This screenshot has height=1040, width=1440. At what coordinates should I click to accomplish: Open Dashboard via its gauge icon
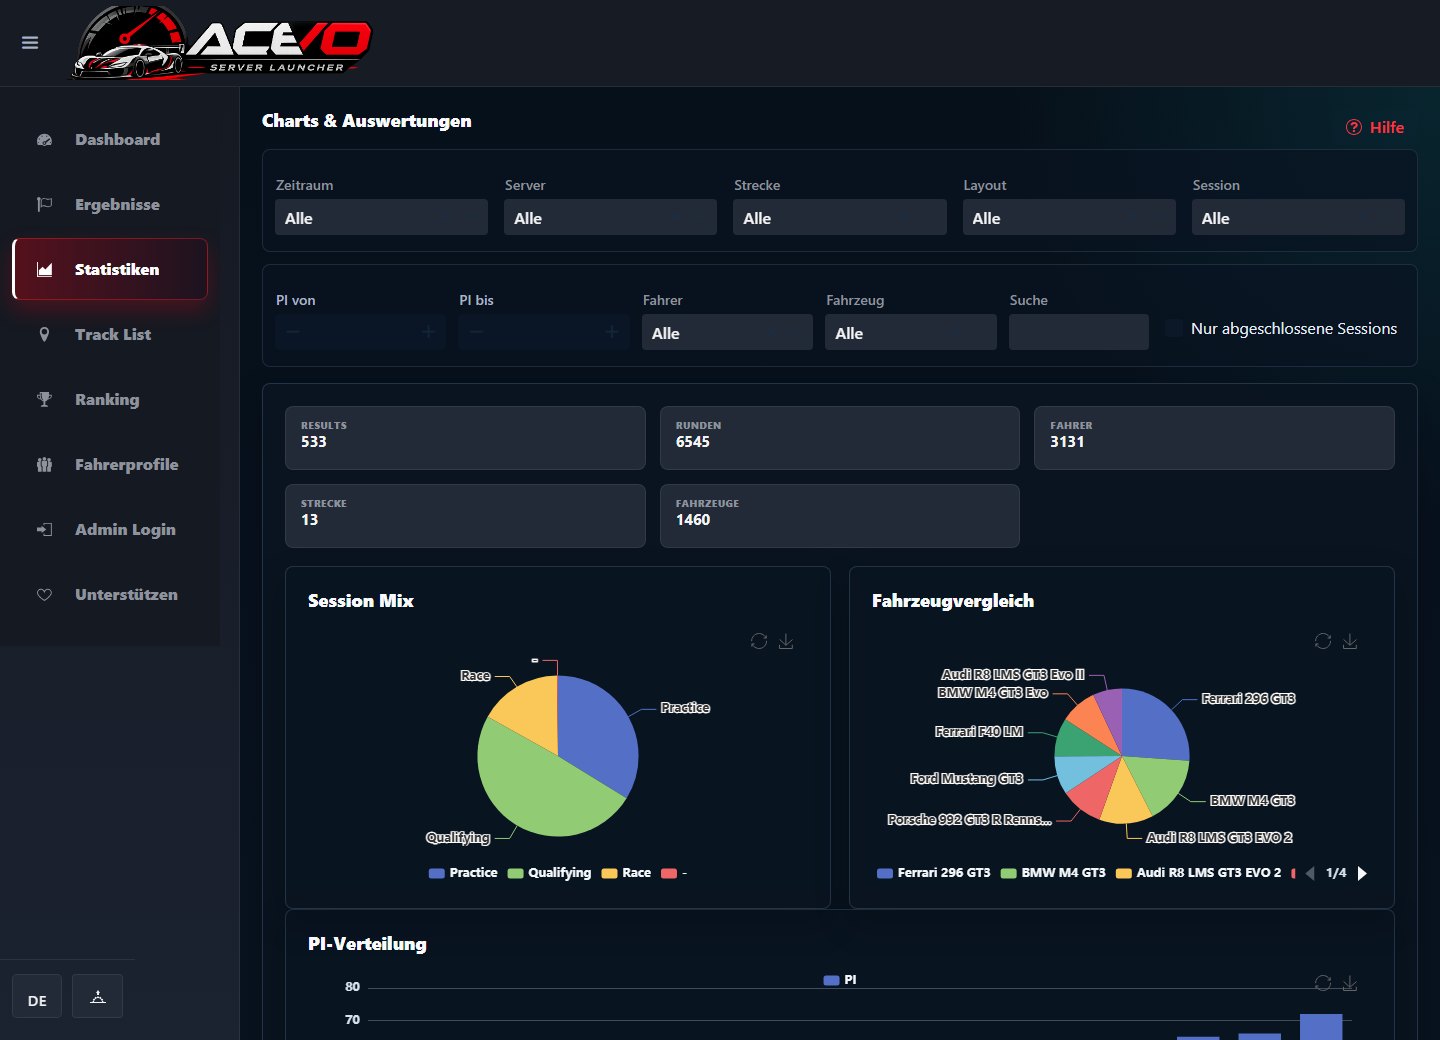[x=44, y=140]
